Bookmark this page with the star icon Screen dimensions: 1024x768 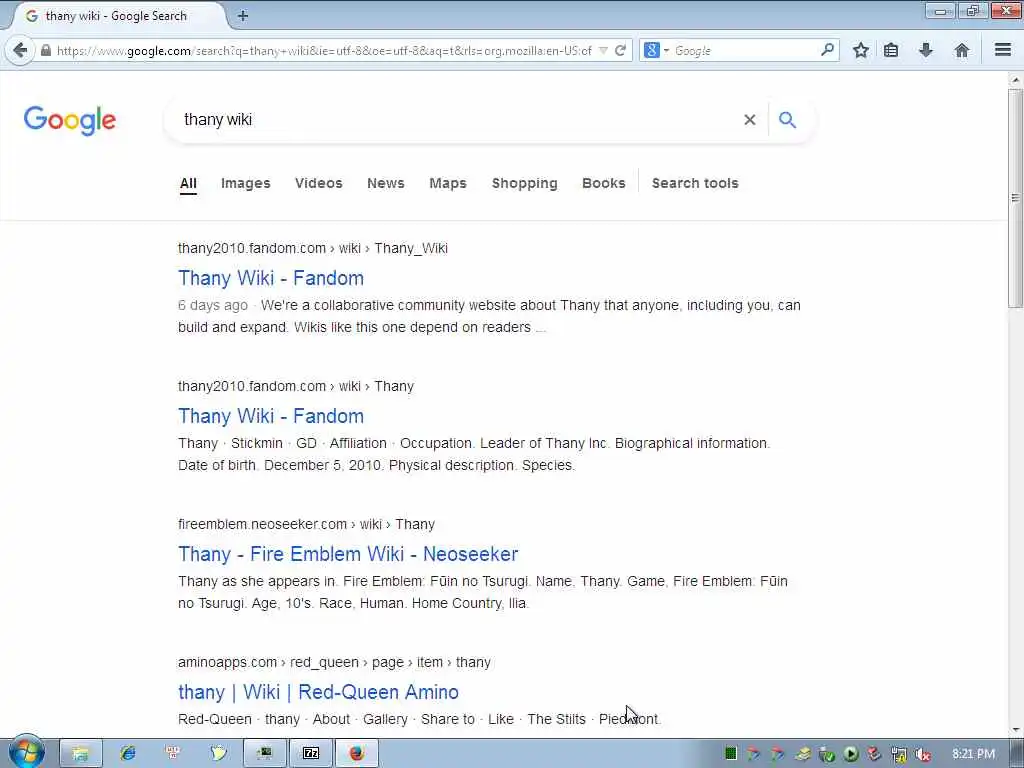point(861,50)
